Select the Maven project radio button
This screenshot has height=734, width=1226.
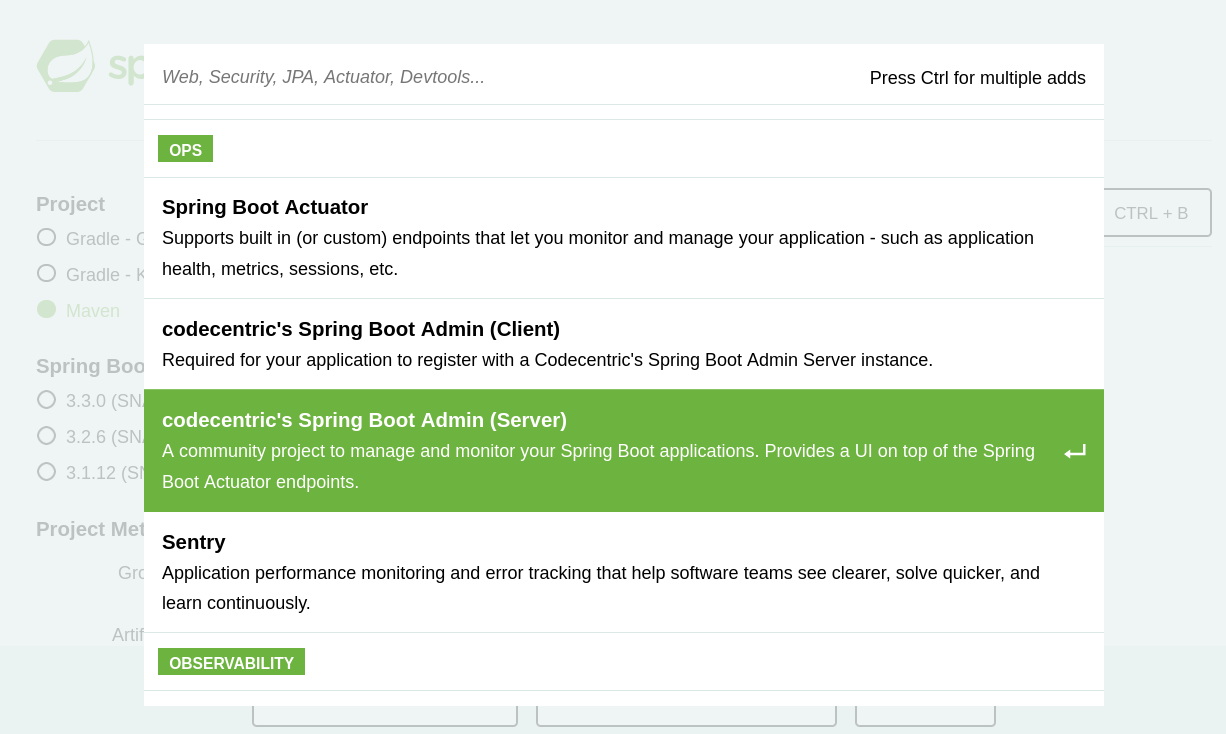pos(46,309)
